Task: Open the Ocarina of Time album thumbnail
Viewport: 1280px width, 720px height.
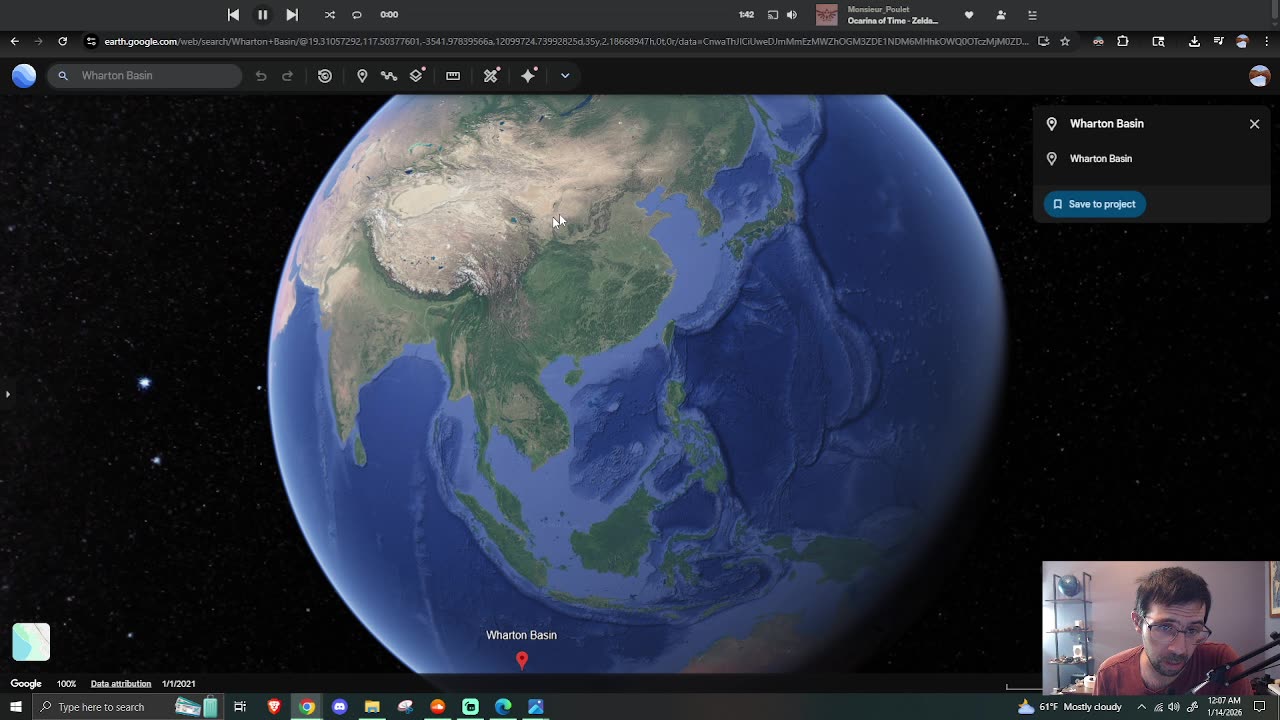Action: coord(827,15)
